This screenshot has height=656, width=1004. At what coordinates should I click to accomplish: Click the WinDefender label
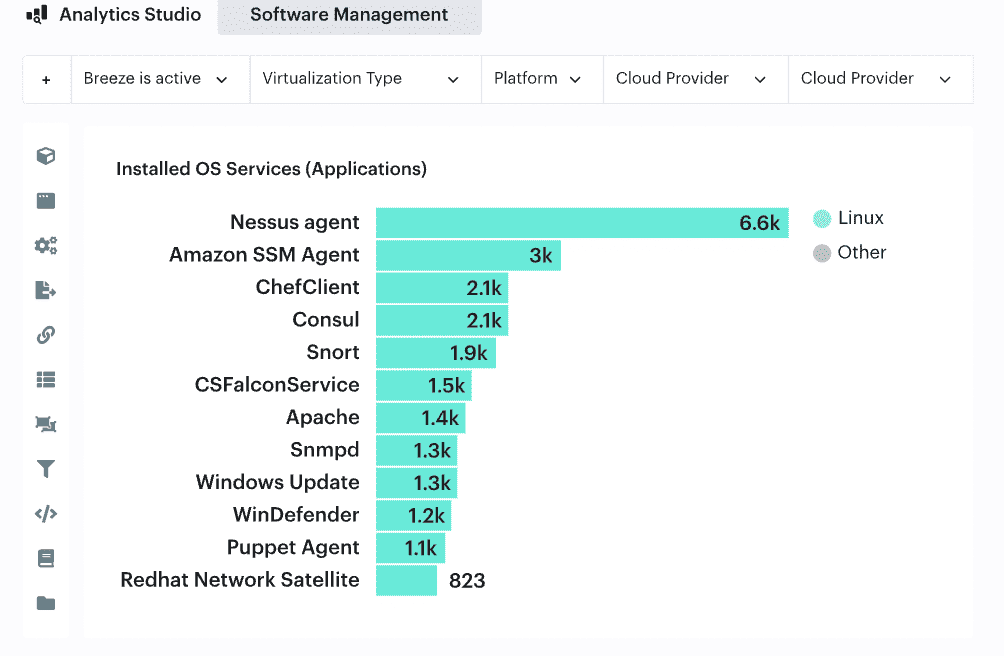point(296,515)
